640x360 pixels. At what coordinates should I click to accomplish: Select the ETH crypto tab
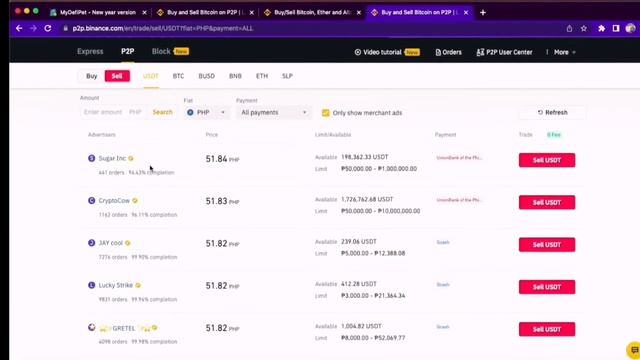click(262, 76)
